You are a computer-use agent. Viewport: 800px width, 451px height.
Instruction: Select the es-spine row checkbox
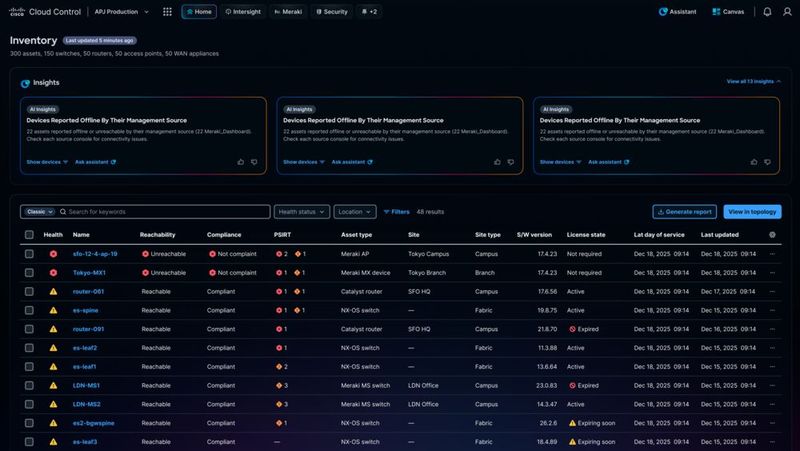click(x=29, y=310)
